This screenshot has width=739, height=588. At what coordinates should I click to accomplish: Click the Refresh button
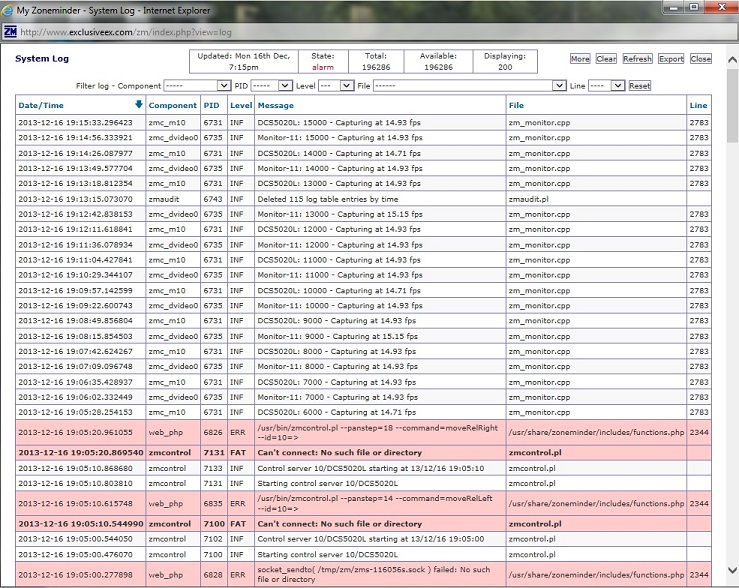click(638, 59)
